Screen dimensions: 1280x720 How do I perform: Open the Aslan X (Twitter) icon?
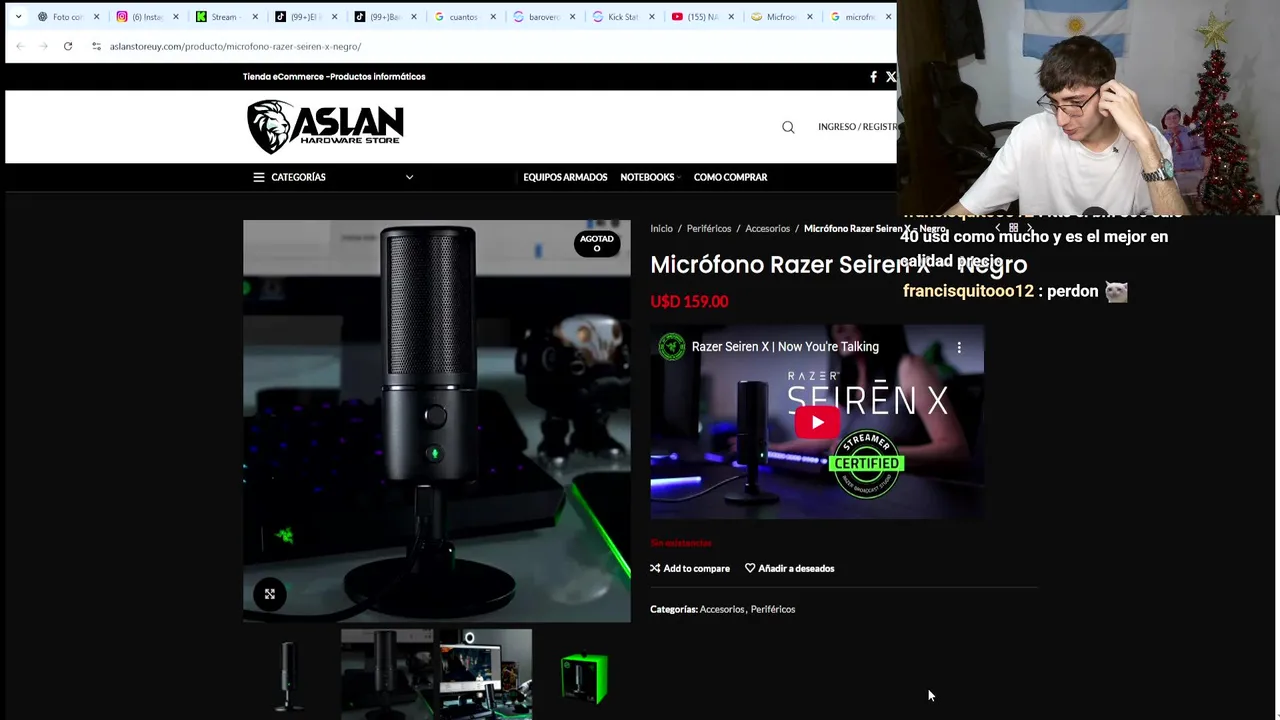[891, 76]
